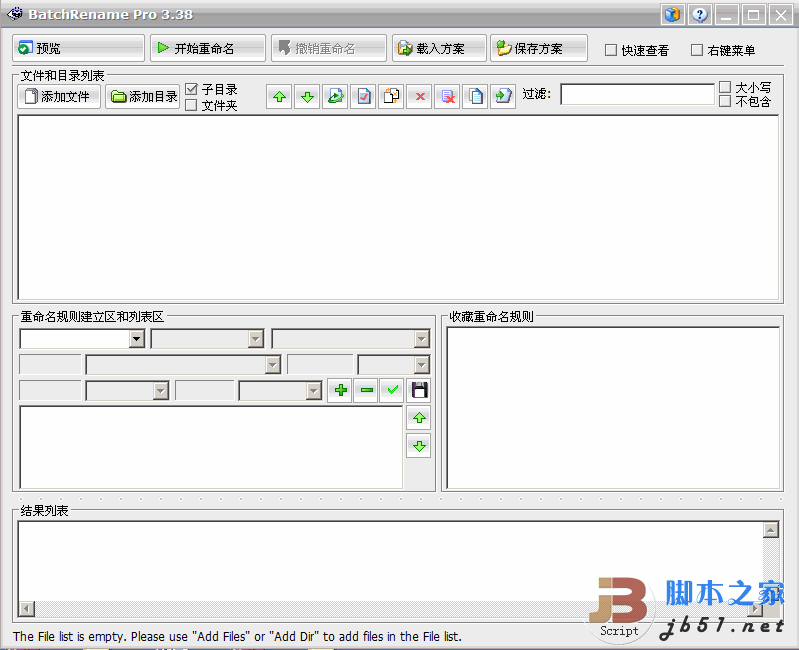Open the second dropdown in the top rule row
The image size is (799, 650).
(x=256, y=339)
